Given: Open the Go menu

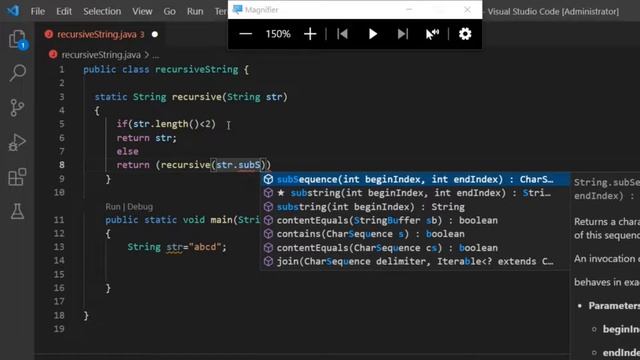Looking at the screenshot, I should point(169,11).
